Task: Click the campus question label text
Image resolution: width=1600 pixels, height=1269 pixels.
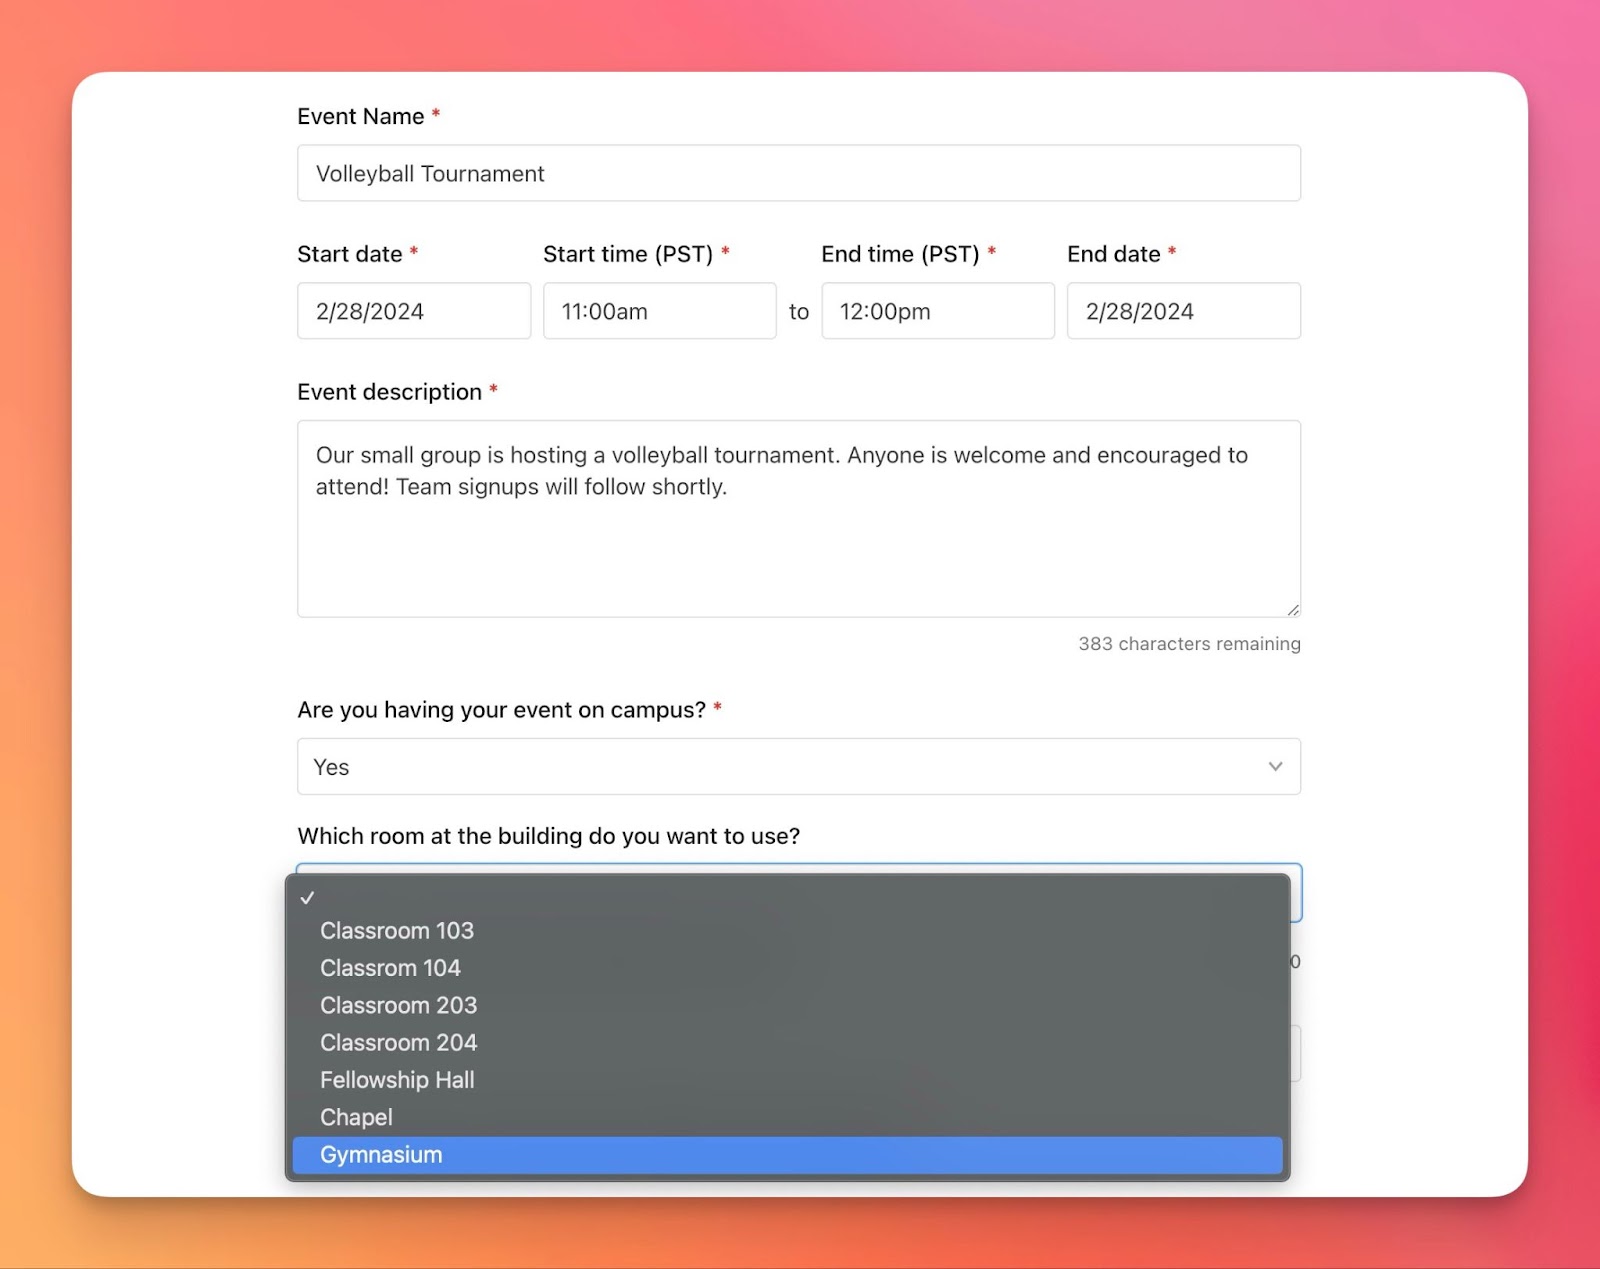Action: click(501, 710)
